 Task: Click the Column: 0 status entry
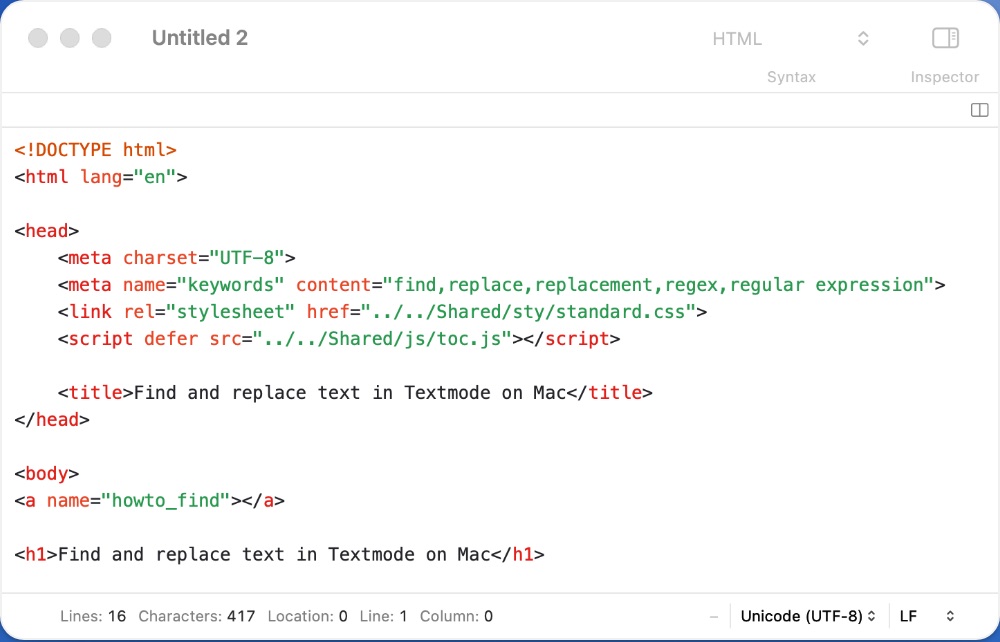456,616
